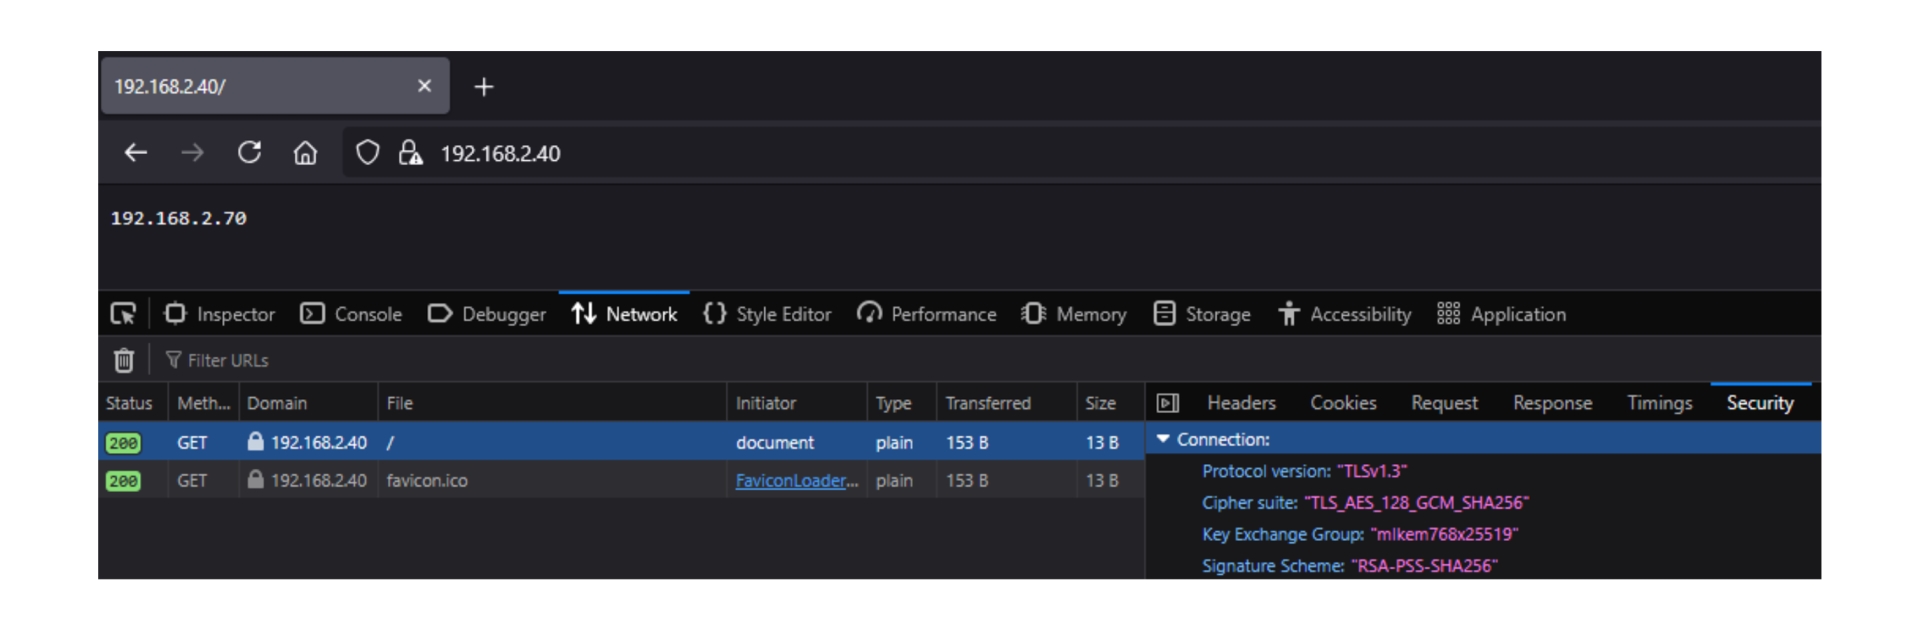Switch to the Console tab
Screen dimensions: 1920x630
tap(351, 314)
